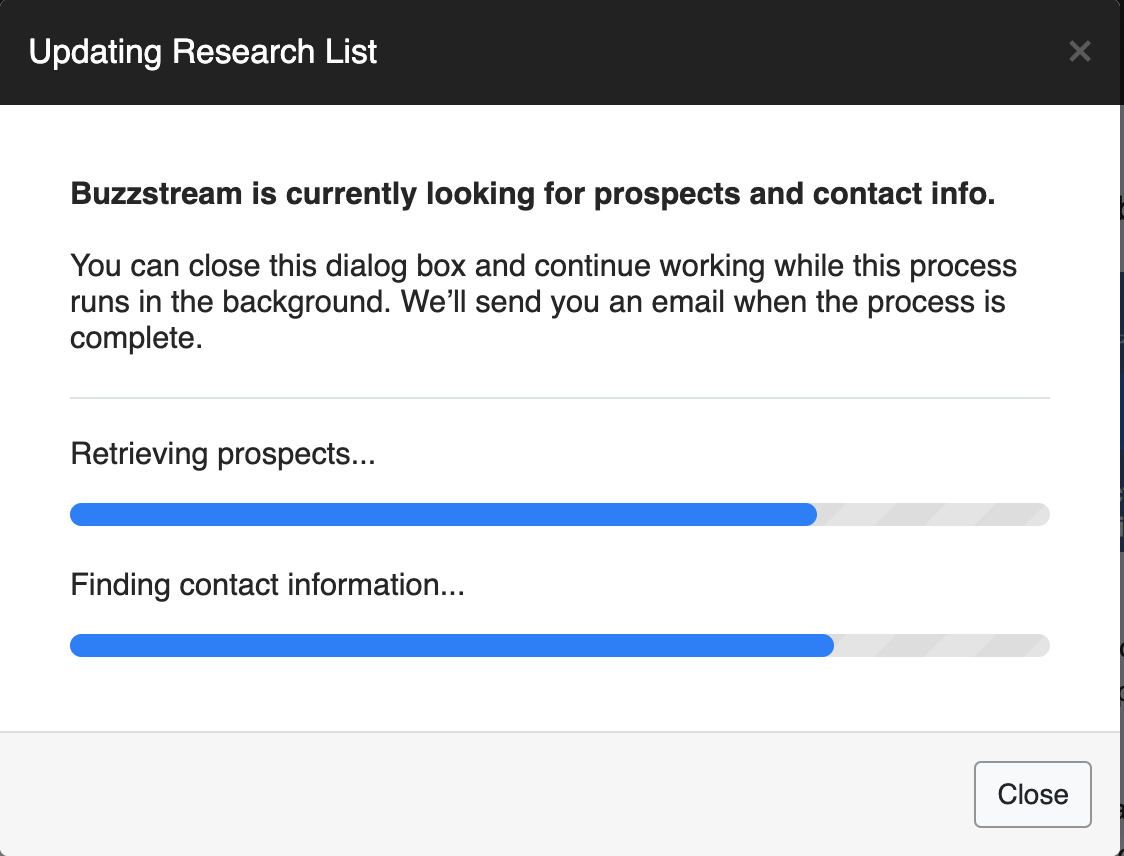This screenshot has width=1124, height=856.
Task: Click the "Retrieving prospects..." status label
Action: (x=222, y=455)
